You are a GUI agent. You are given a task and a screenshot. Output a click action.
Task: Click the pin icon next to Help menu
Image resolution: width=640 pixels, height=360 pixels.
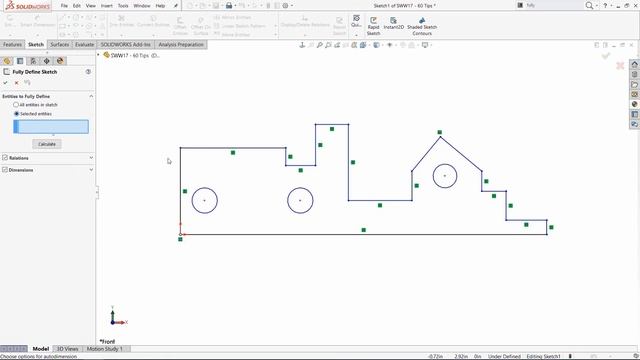click(176, 6)
